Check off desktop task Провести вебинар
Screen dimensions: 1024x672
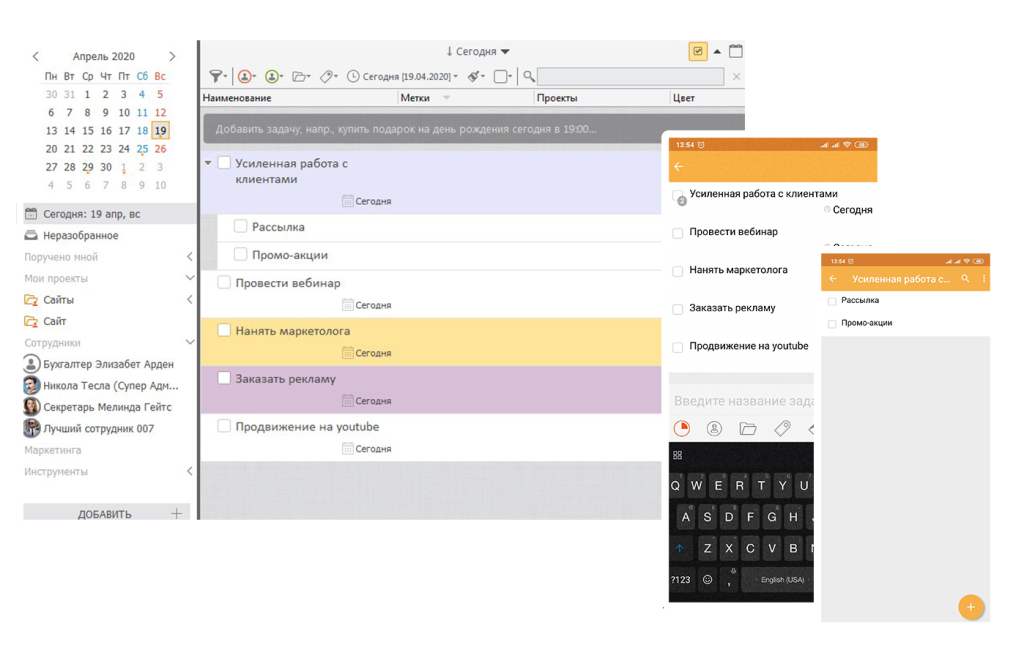(224, 282)
